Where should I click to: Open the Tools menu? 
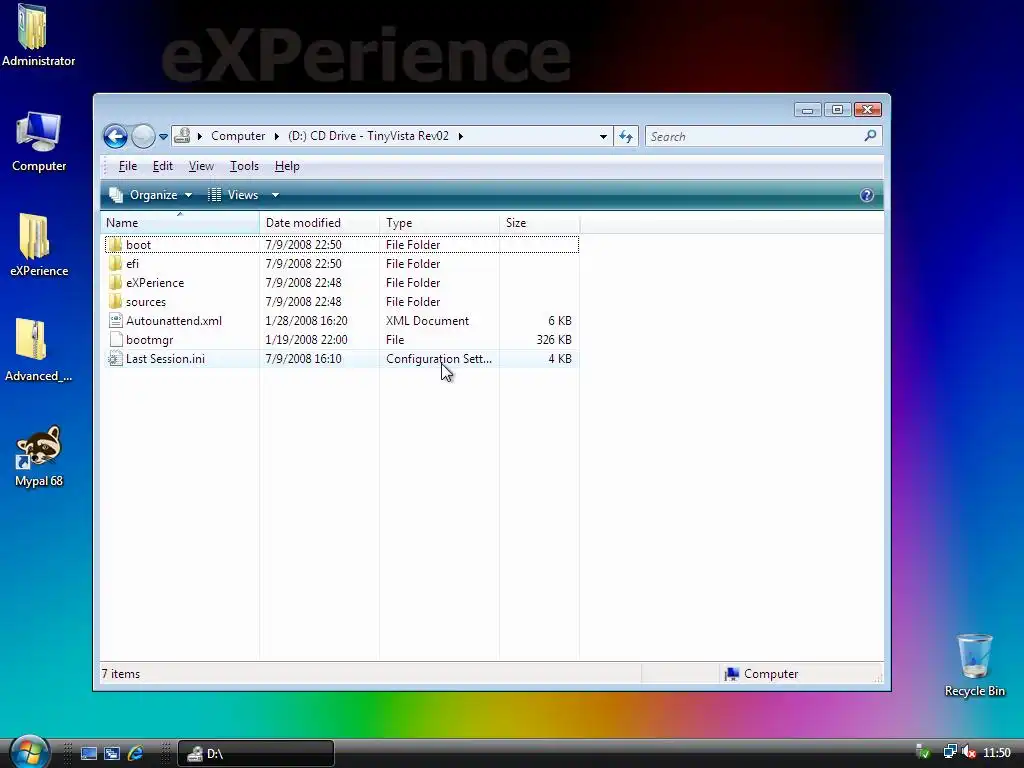click(x=244, y=166)
